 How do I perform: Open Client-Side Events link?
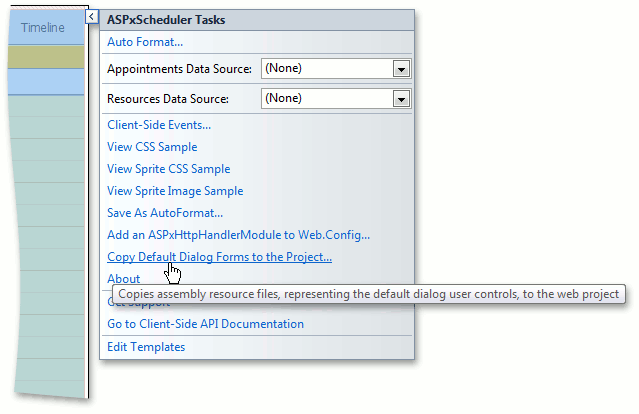159,125
